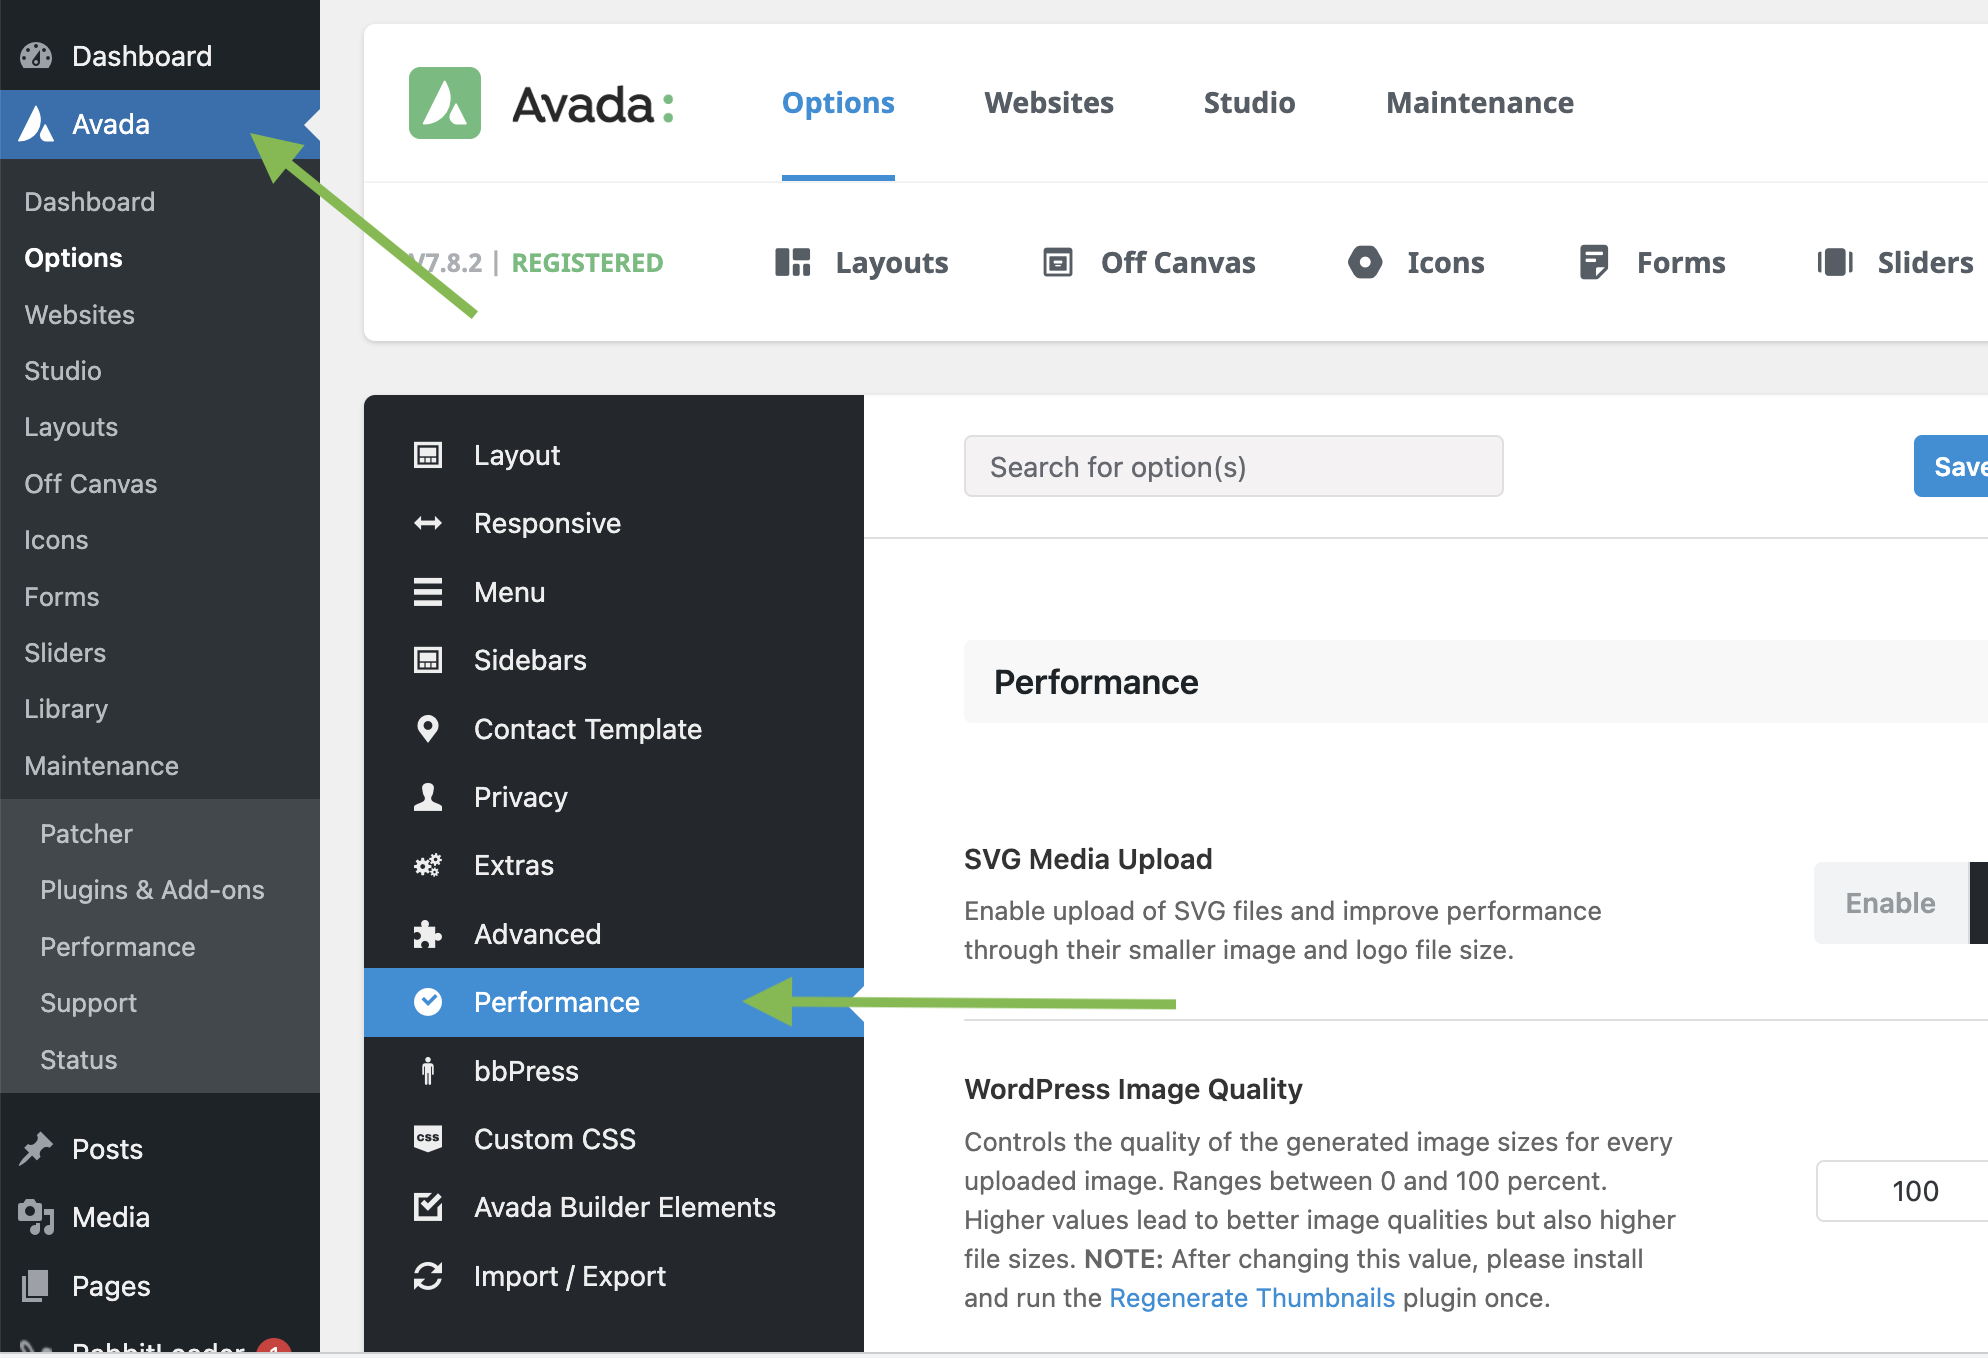Go to the Plugins & Add-ons page
This screenshot has width=1988, height=1358.
152,889
